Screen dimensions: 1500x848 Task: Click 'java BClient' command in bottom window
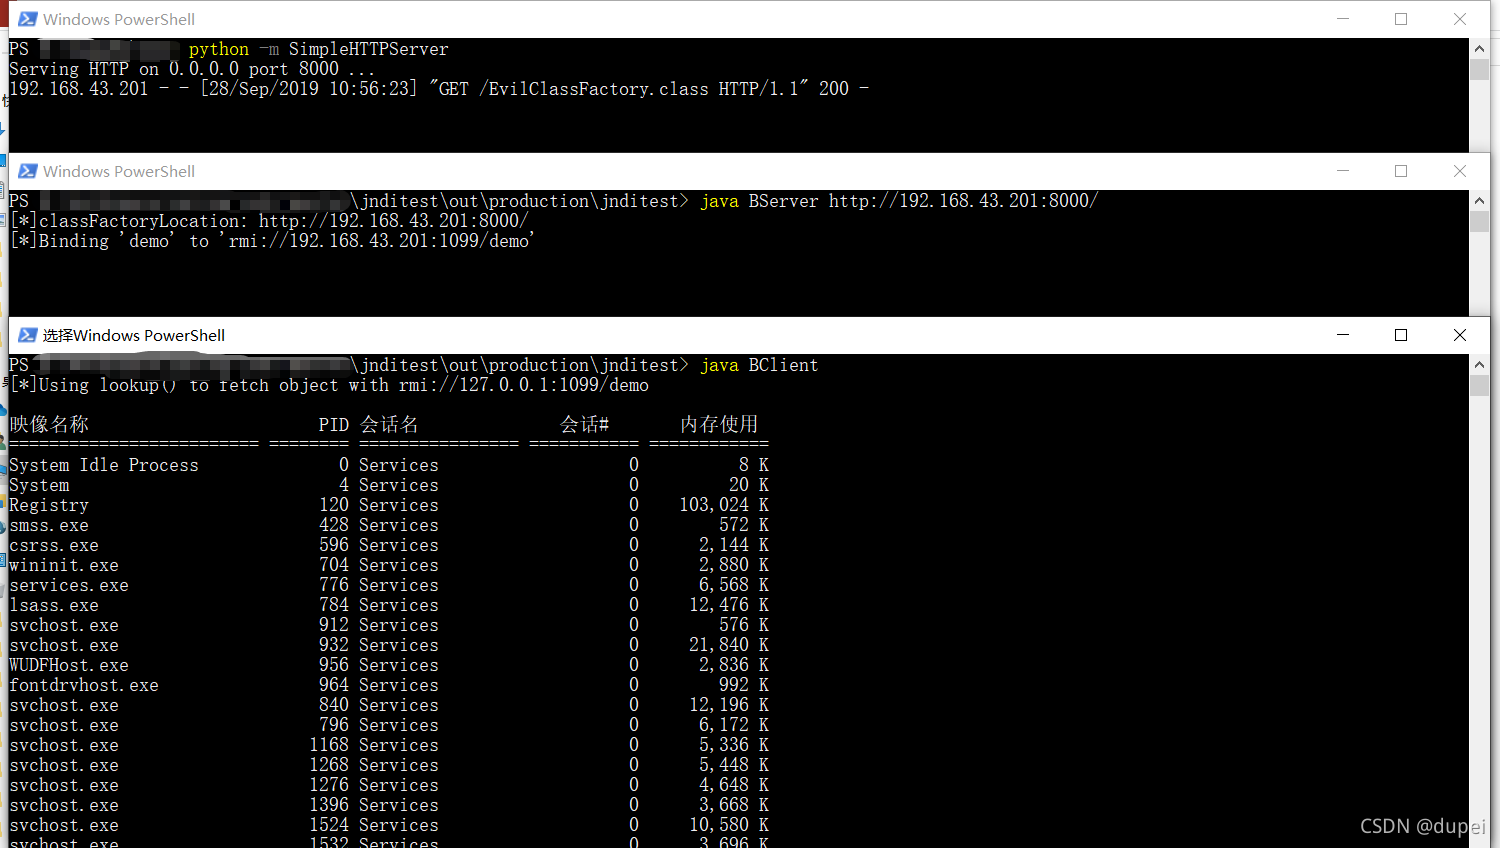click(x=759, y=365)
